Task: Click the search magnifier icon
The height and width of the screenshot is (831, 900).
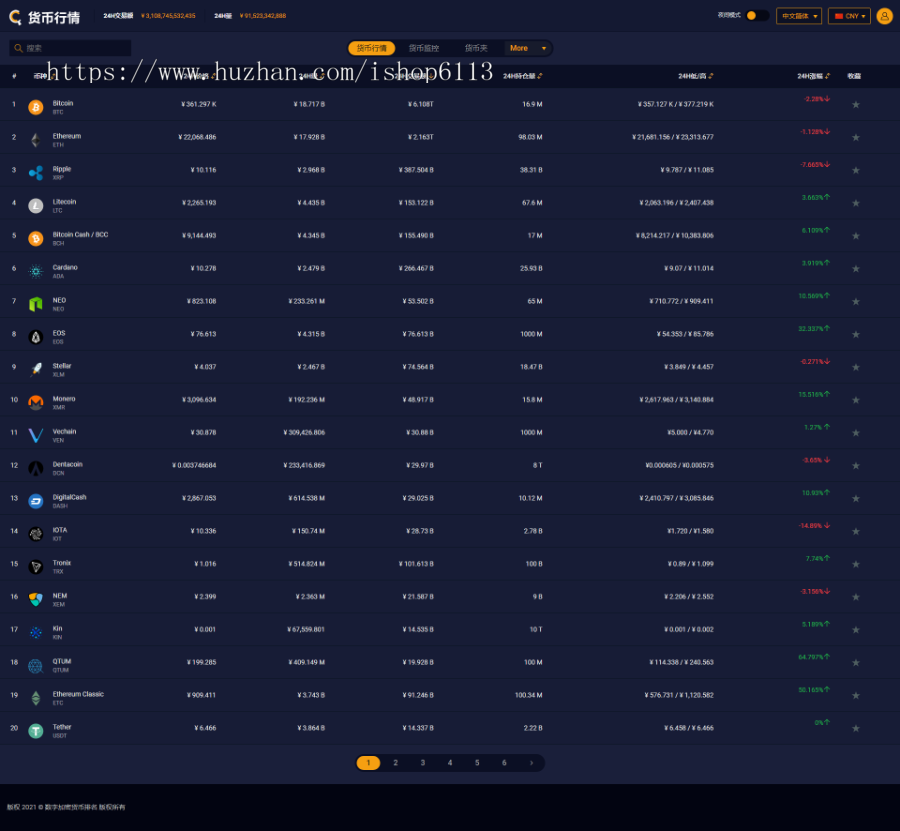Action: 18,48
